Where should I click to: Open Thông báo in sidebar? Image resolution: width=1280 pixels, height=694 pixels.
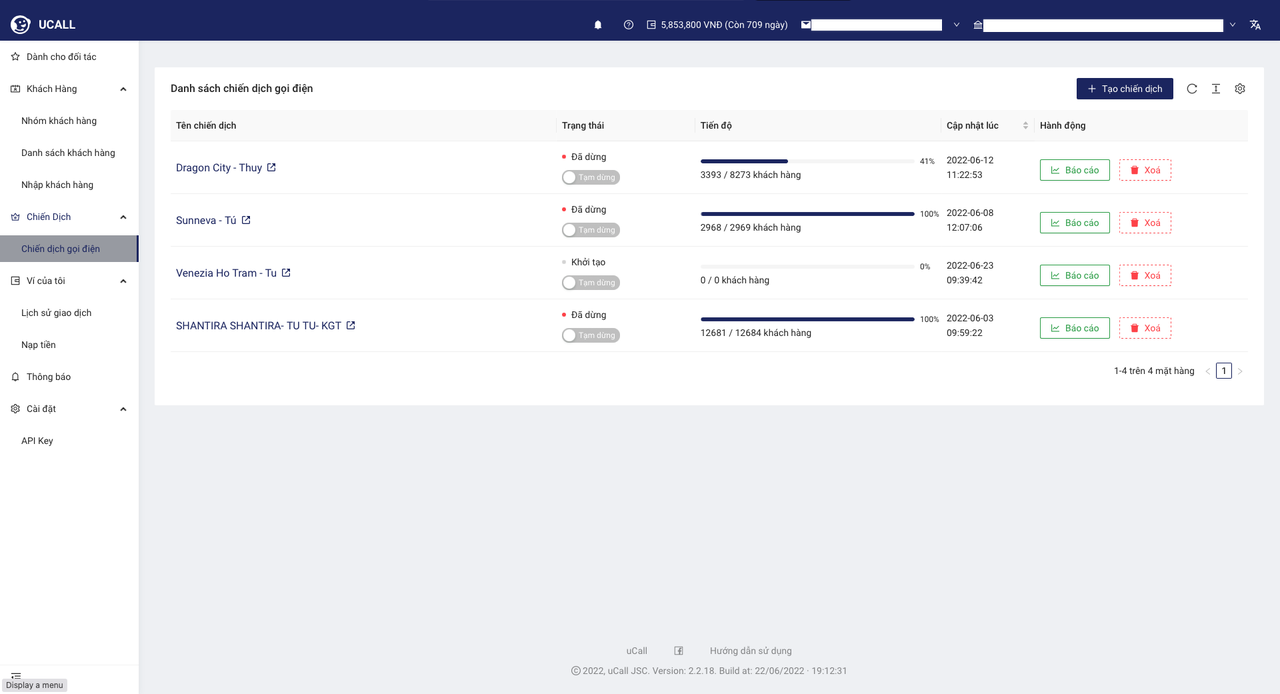pyautogui.click(x=69, y=377)
